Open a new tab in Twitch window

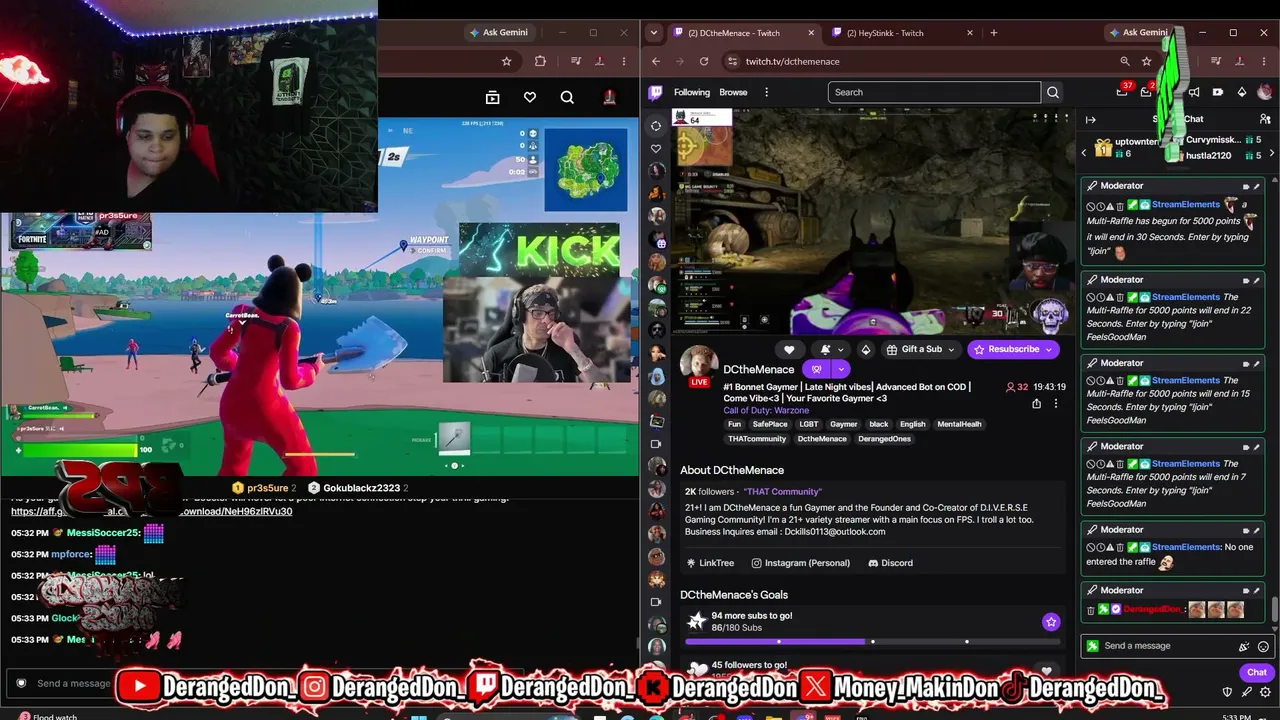993,33
